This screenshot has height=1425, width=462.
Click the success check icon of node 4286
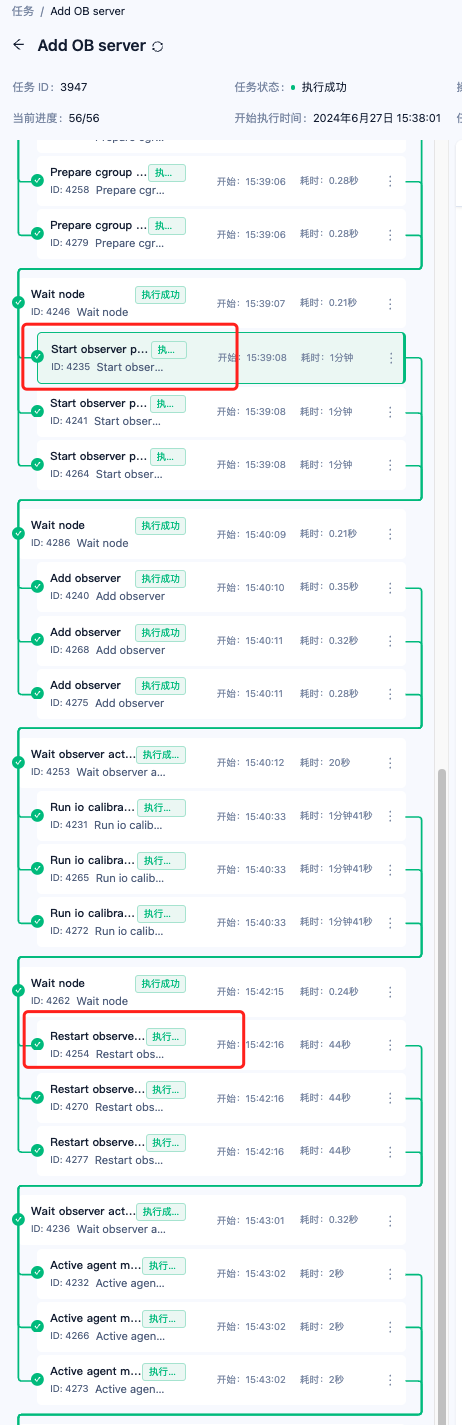pyautogui.click(x=18, y=534)
